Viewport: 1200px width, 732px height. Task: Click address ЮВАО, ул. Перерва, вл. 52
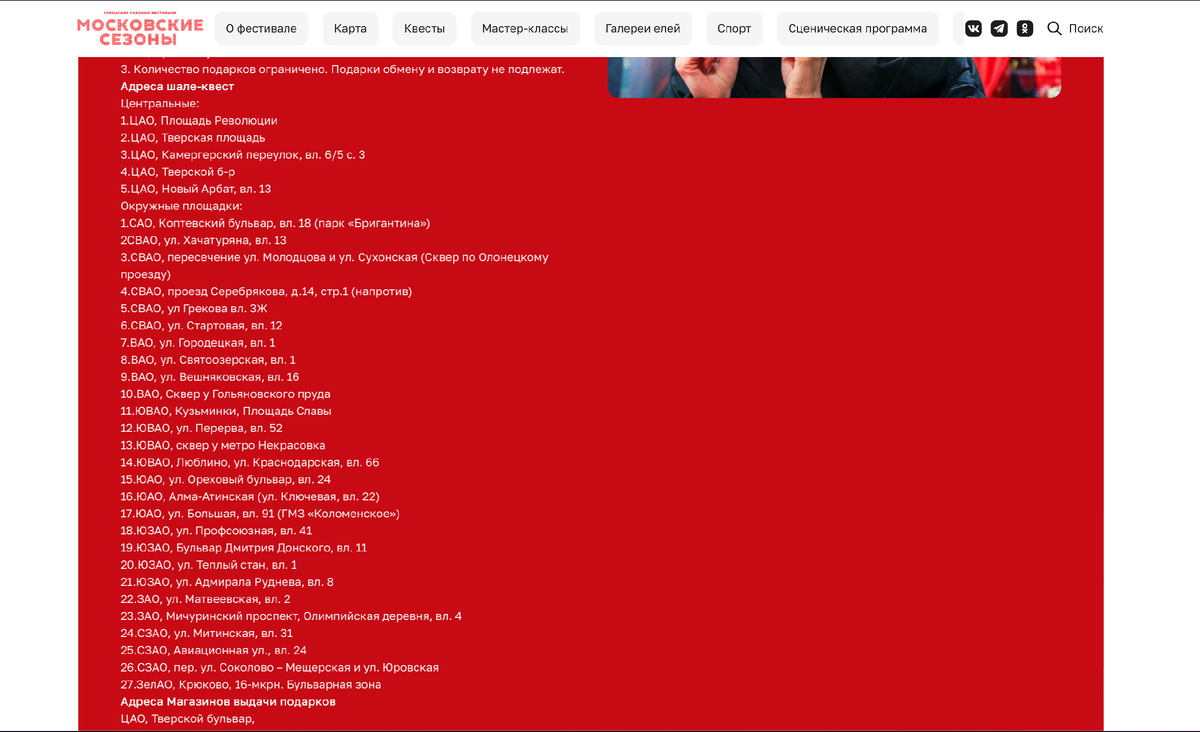(x=202, y=428)
